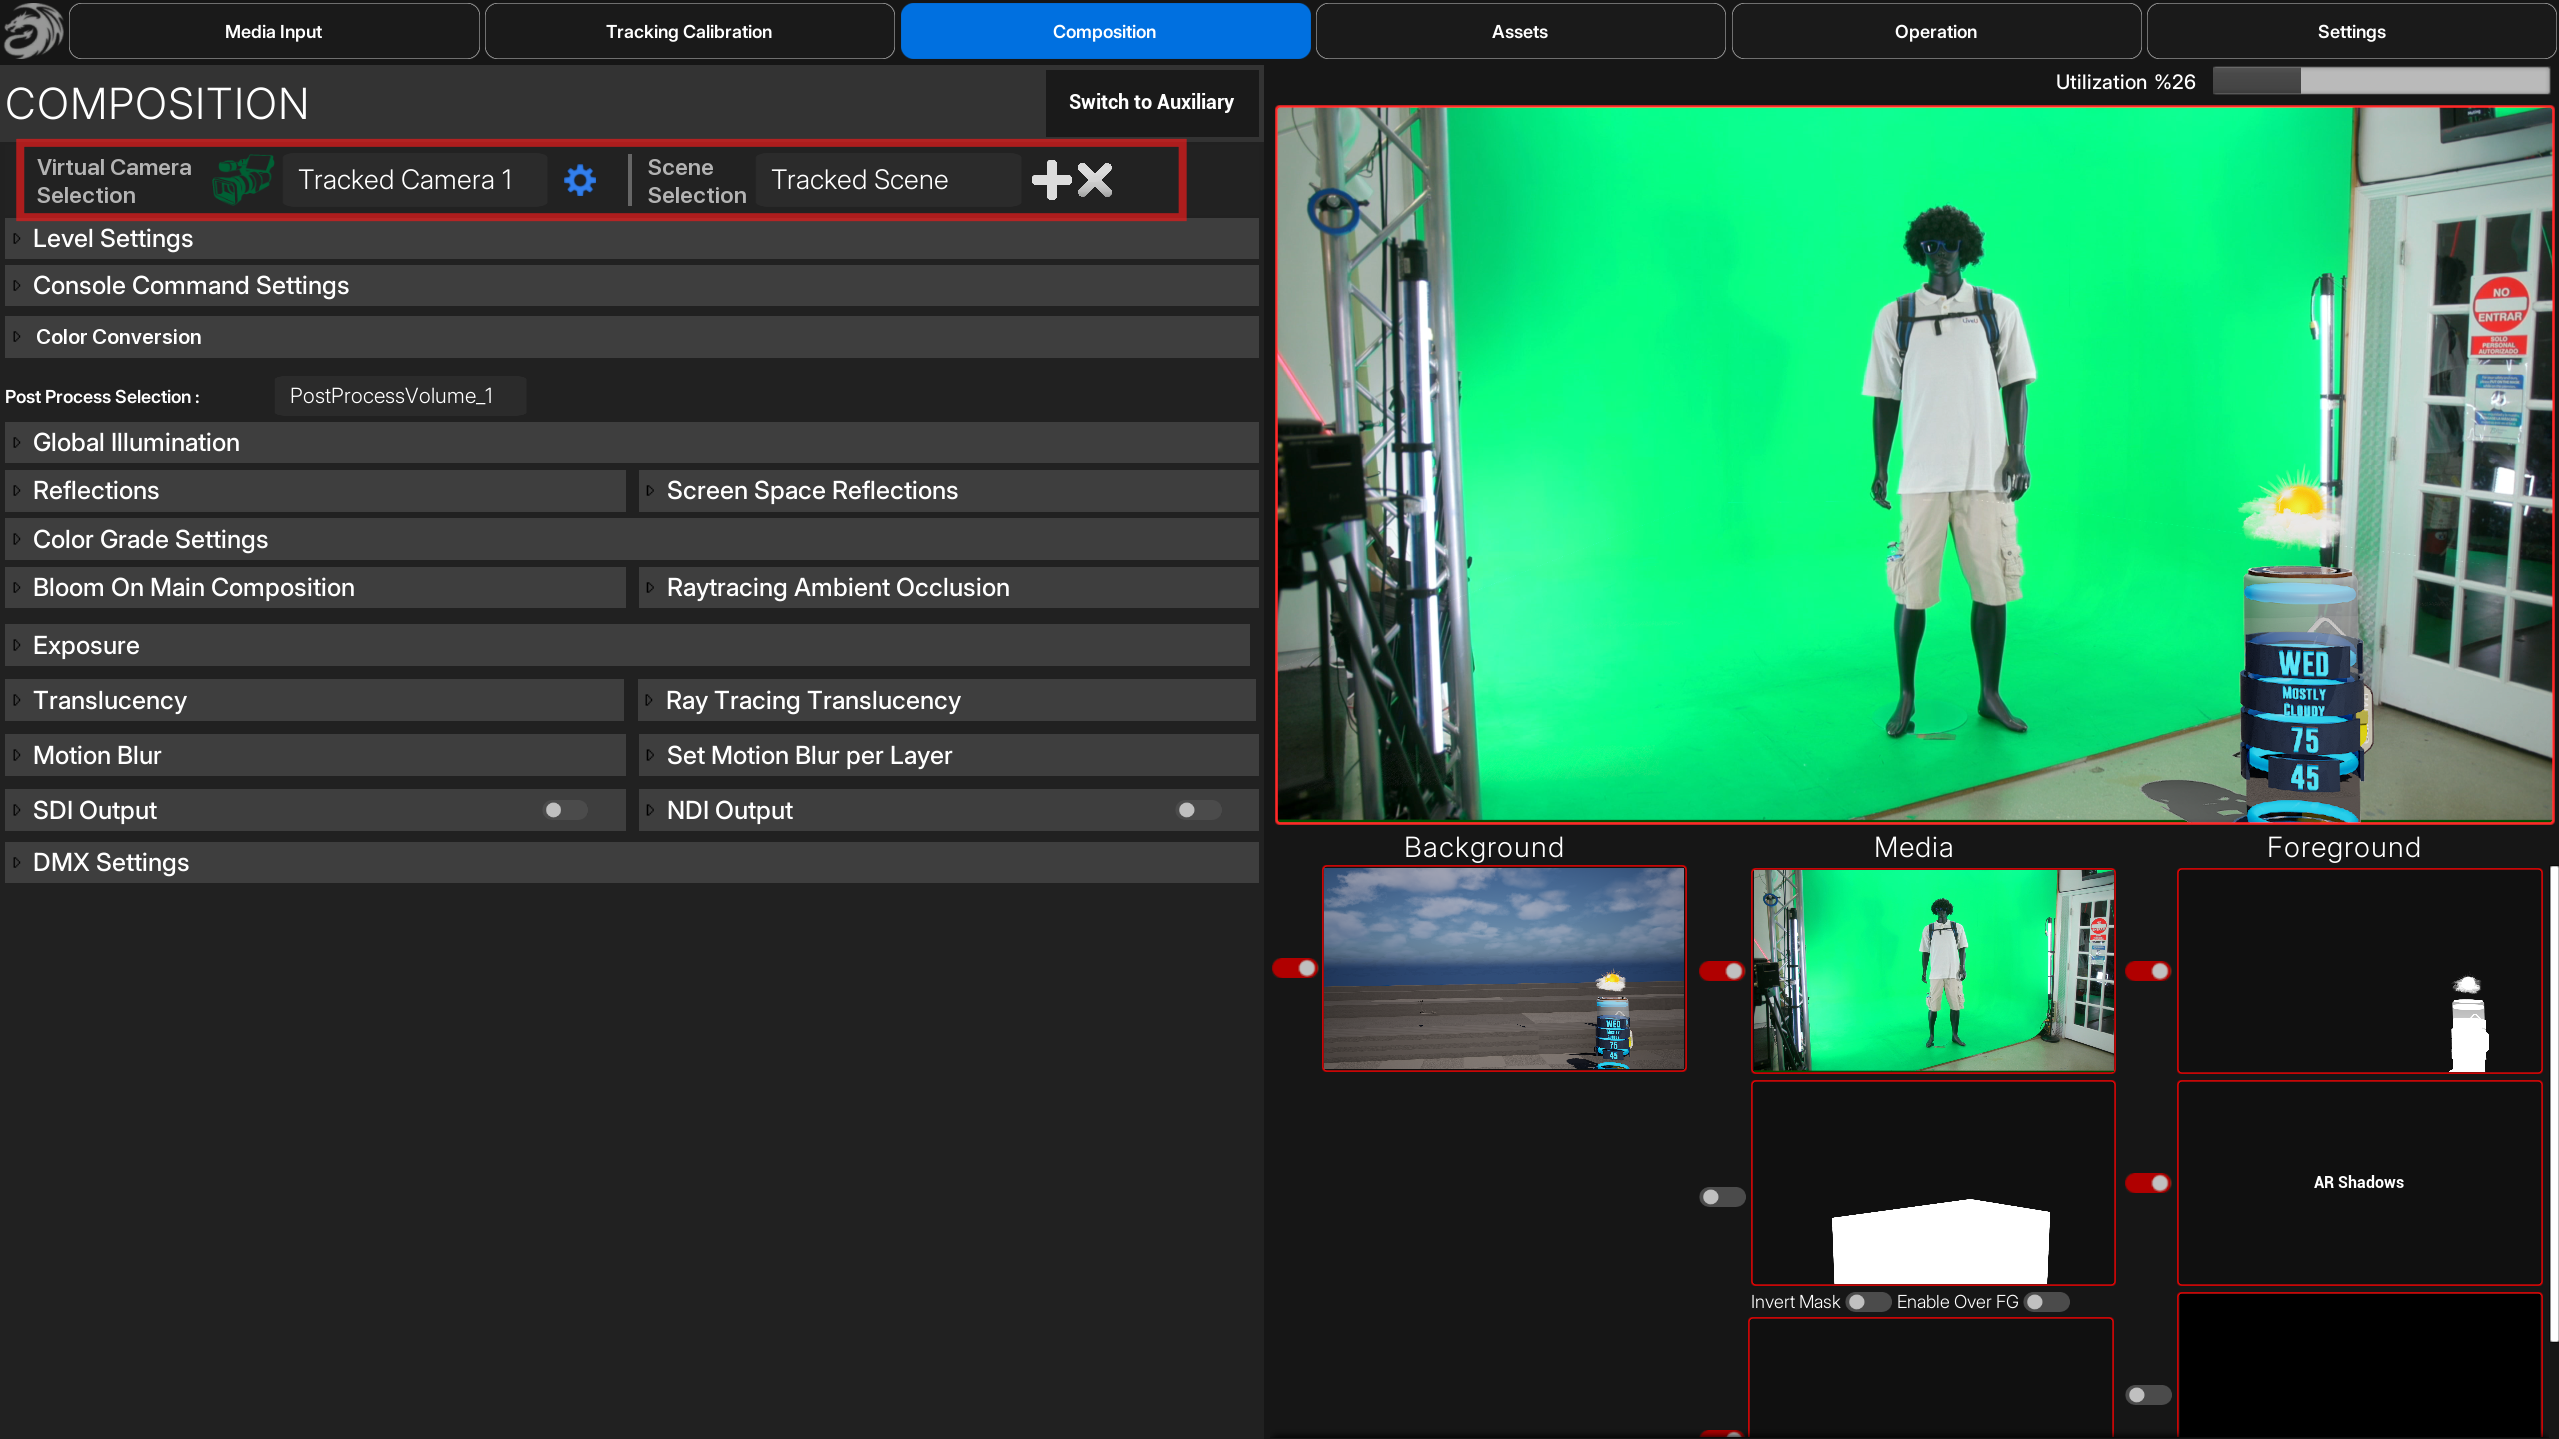Select the Background sky layer thumbnail
The width and height of the screenshot is (2559, 1439).
[x=1503, y=968]
